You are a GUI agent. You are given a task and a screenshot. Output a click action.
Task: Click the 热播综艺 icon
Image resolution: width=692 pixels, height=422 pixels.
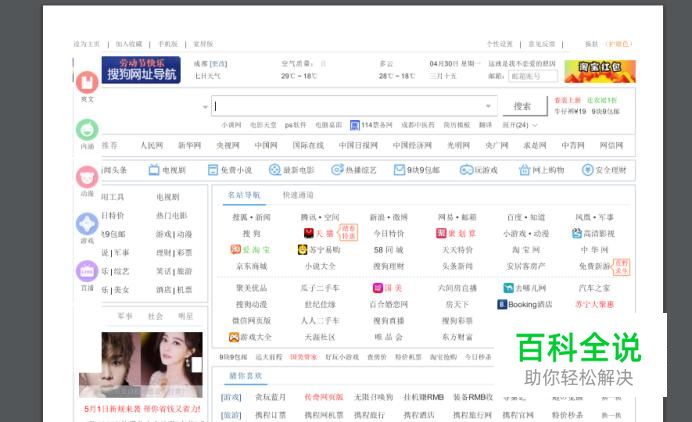click(x=337, y=170)
